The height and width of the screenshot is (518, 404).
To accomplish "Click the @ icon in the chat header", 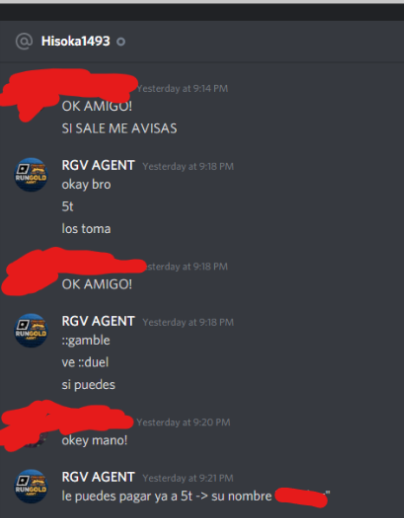I will point(24,41).
